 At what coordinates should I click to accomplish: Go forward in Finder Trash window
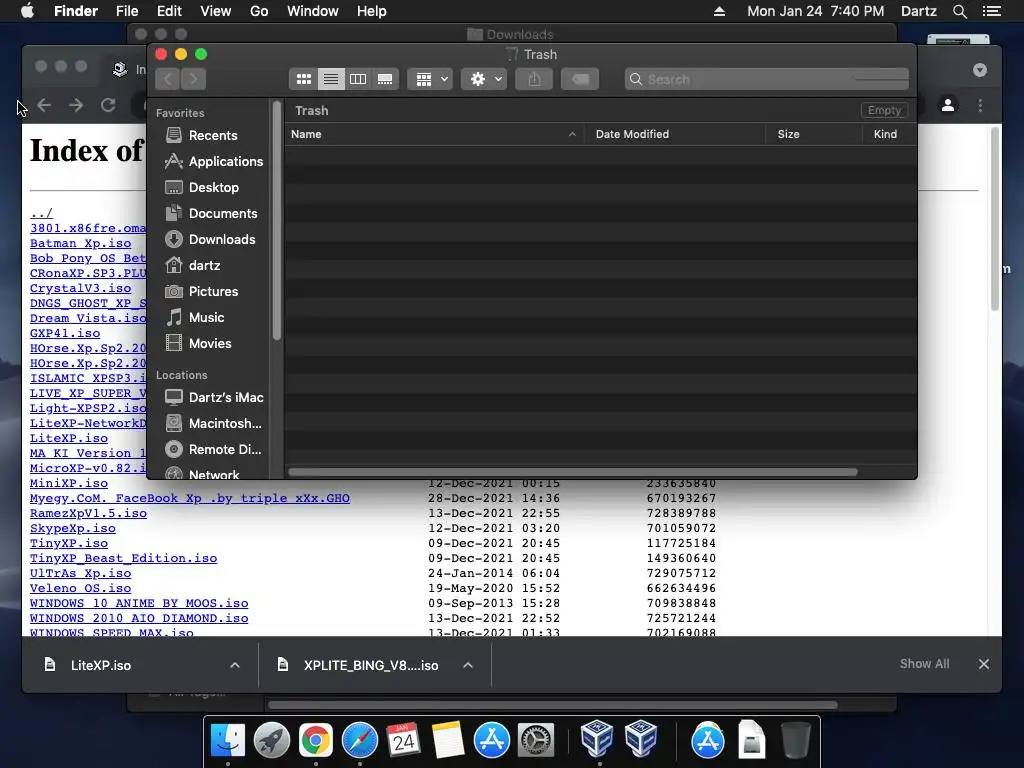[193, 79]
